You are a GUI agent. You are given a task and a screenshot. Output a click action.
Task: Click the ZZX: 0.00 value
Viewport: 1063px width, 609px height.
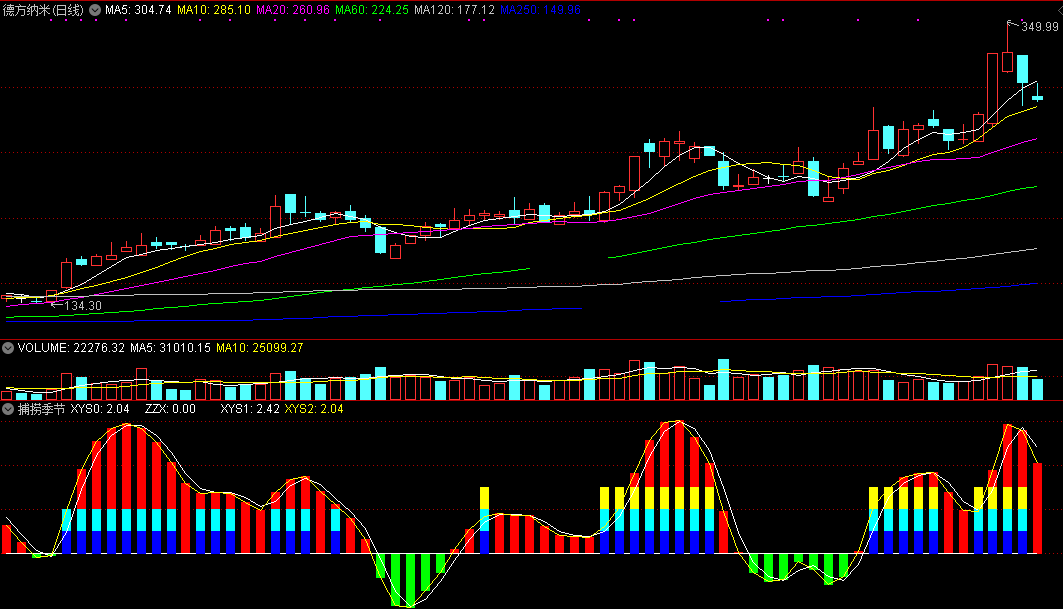tap(170, 409)
